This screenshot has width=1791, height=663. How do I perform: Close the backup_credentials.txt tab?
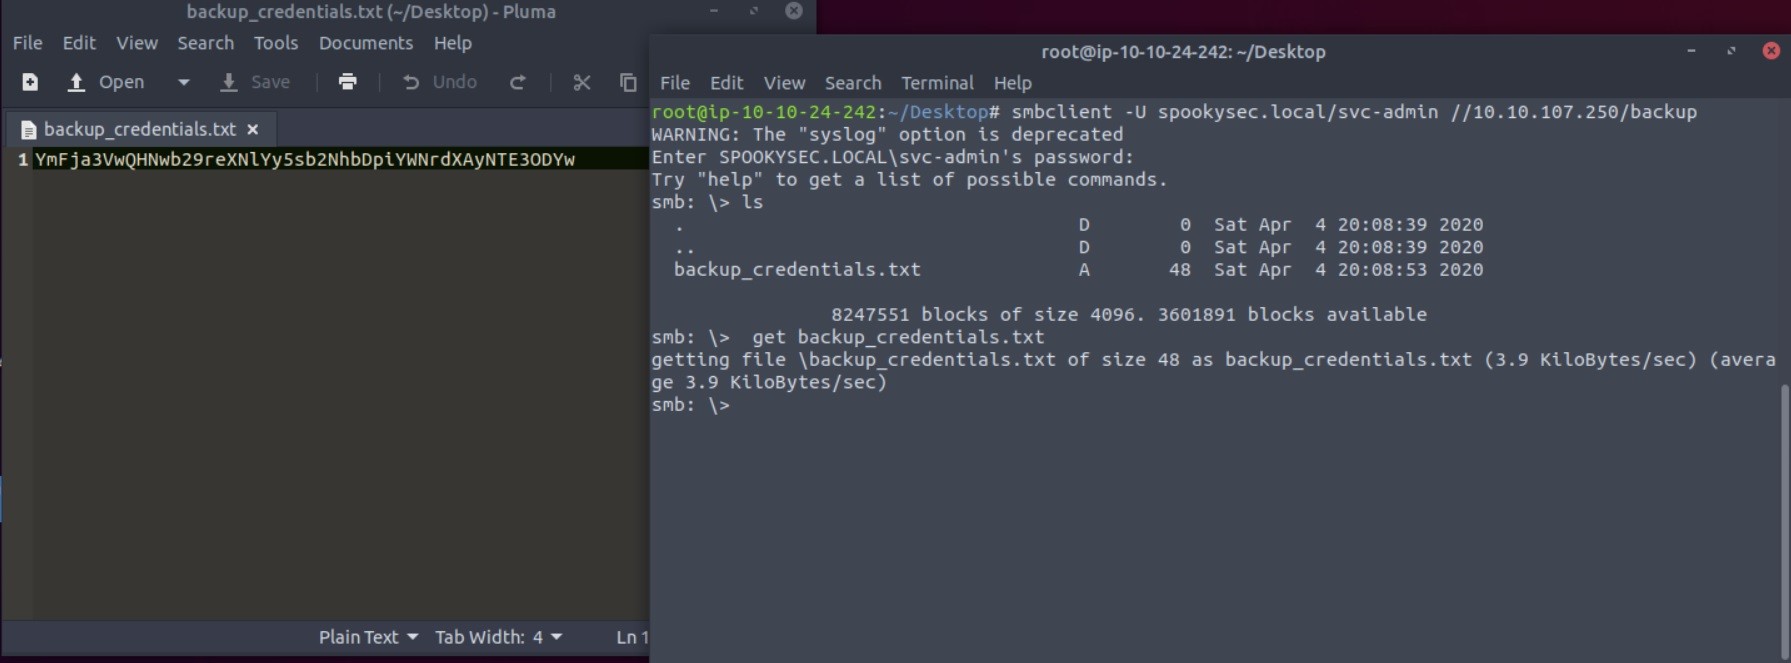click(x=253, y=129)
